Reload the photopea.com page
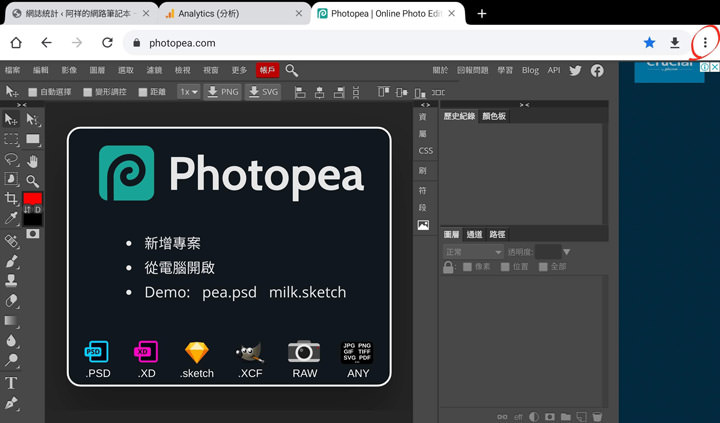This screenshot has height=423, width=720. [x=107, y=43]
